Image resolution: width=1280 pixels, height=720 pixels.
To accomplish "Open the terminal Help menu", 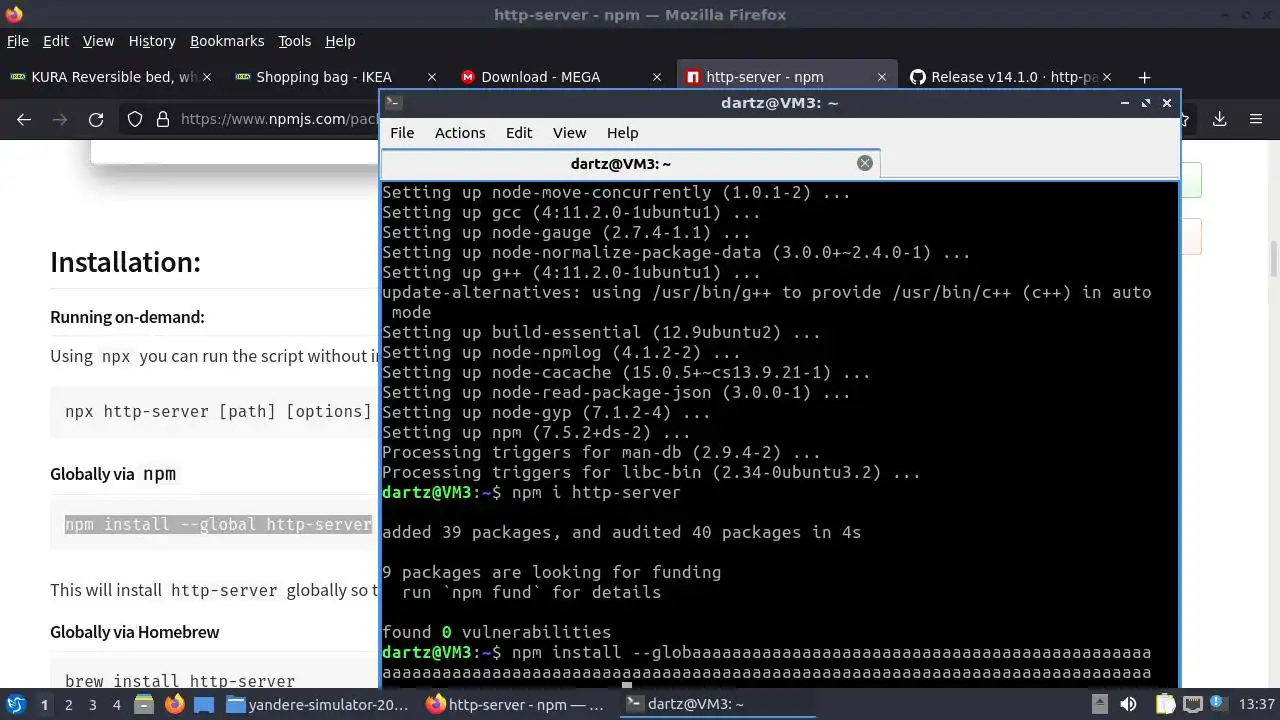I will pyautogui.click(x=622, y=133).
